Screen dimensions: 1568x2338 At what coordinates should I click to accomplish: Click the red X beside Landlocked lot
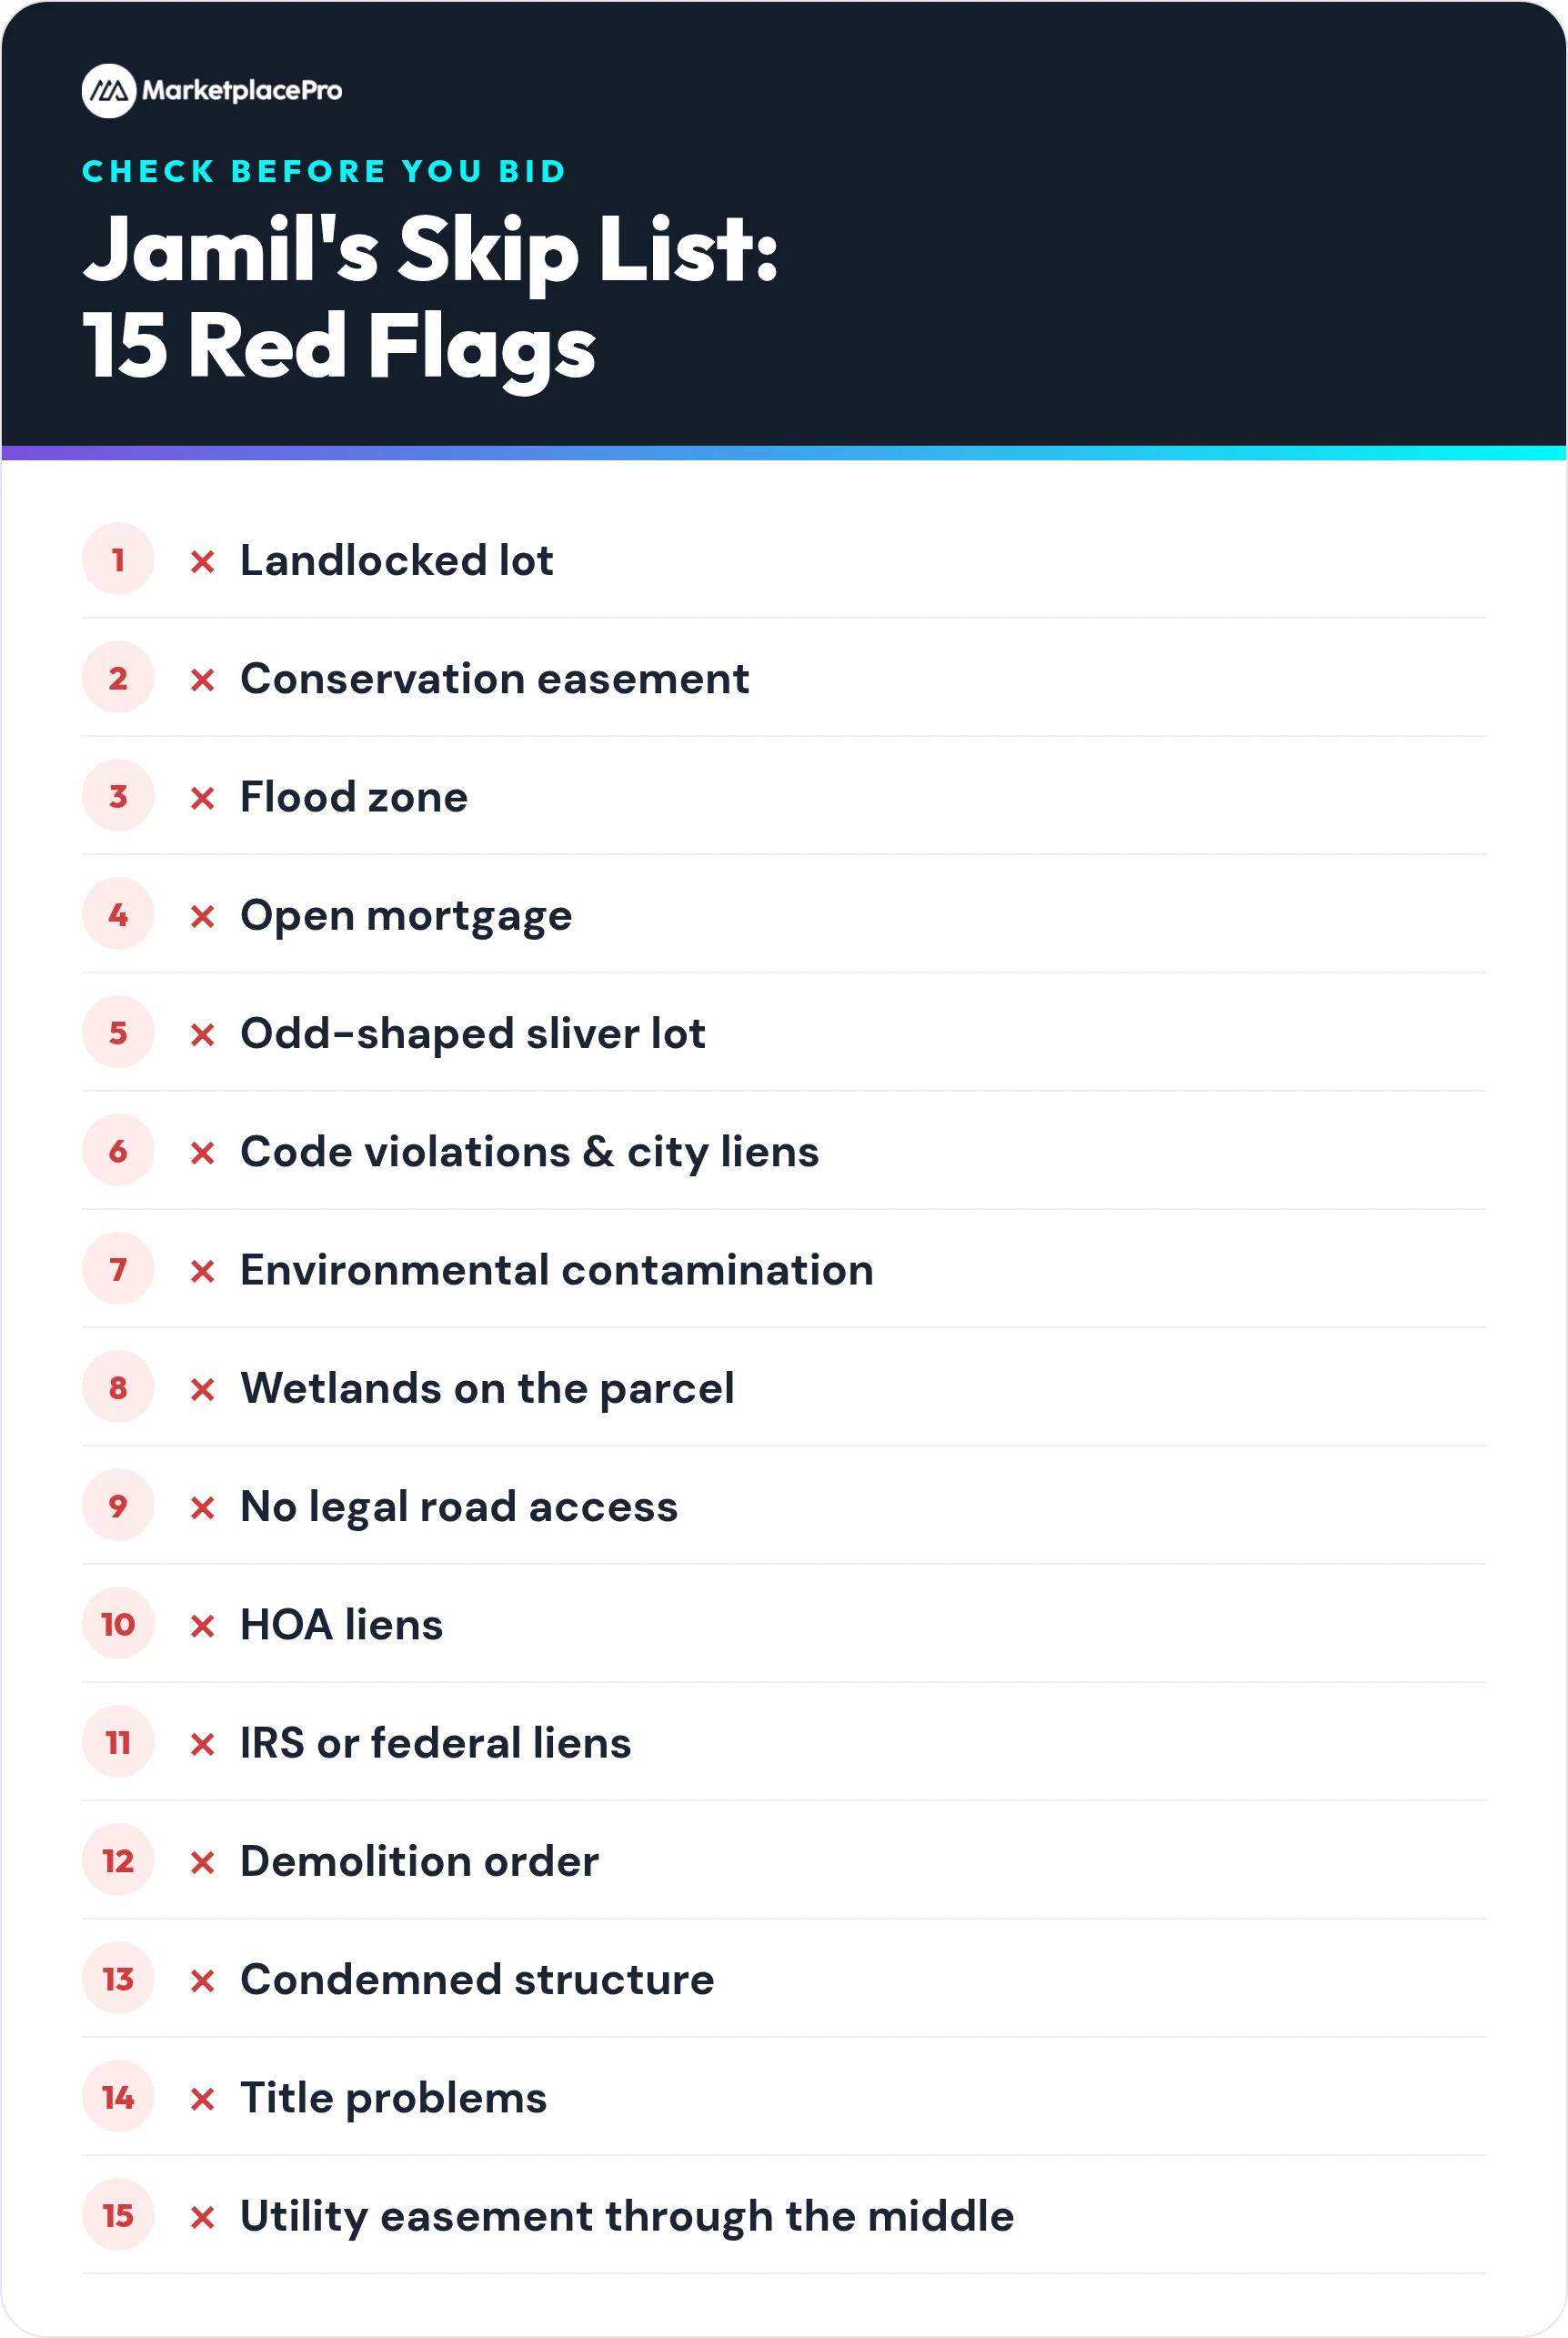(203, 562)
